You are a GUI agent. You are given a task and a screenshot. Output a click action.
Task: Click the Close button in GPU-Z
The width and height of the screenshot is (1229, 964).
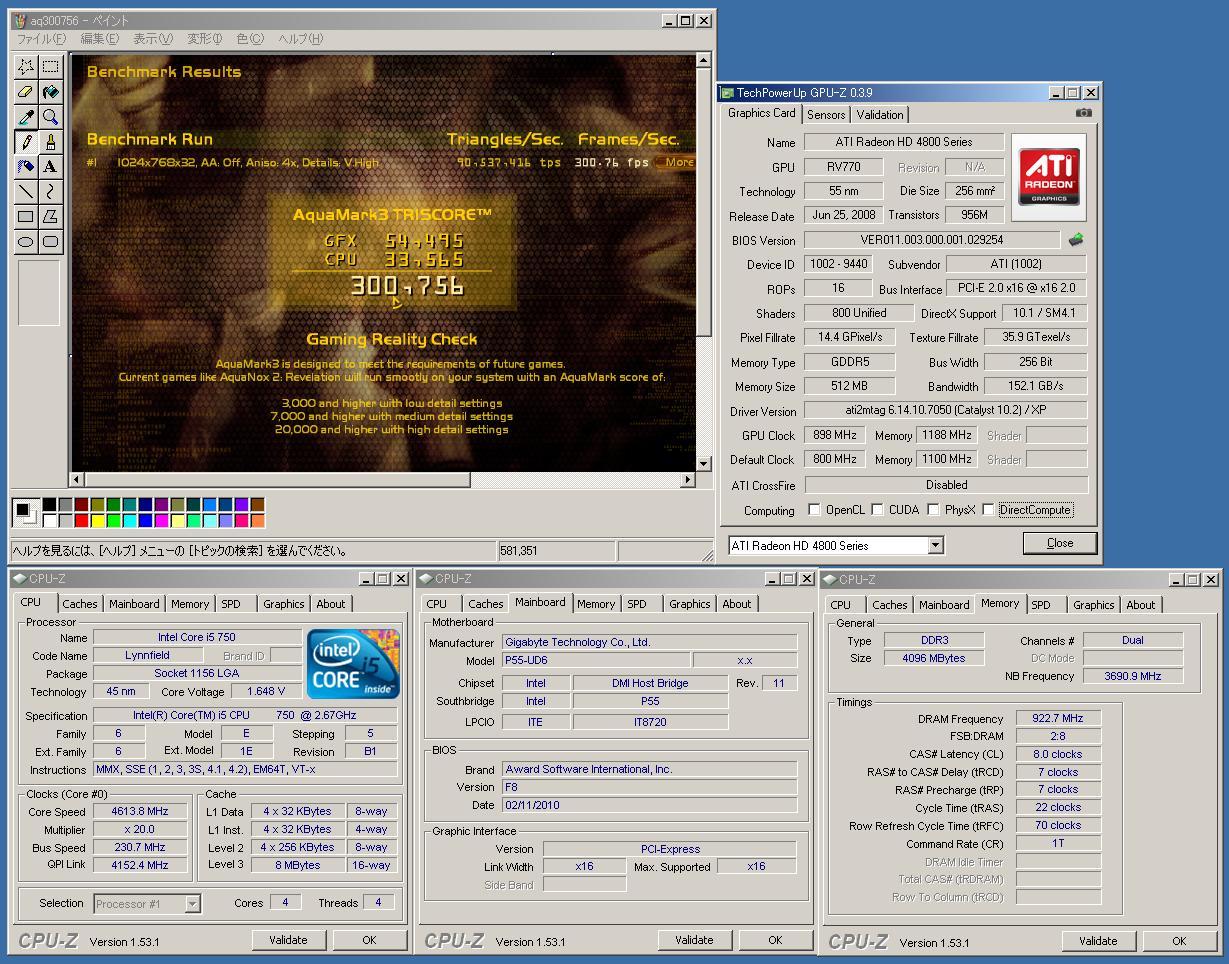coord(1060,543)
